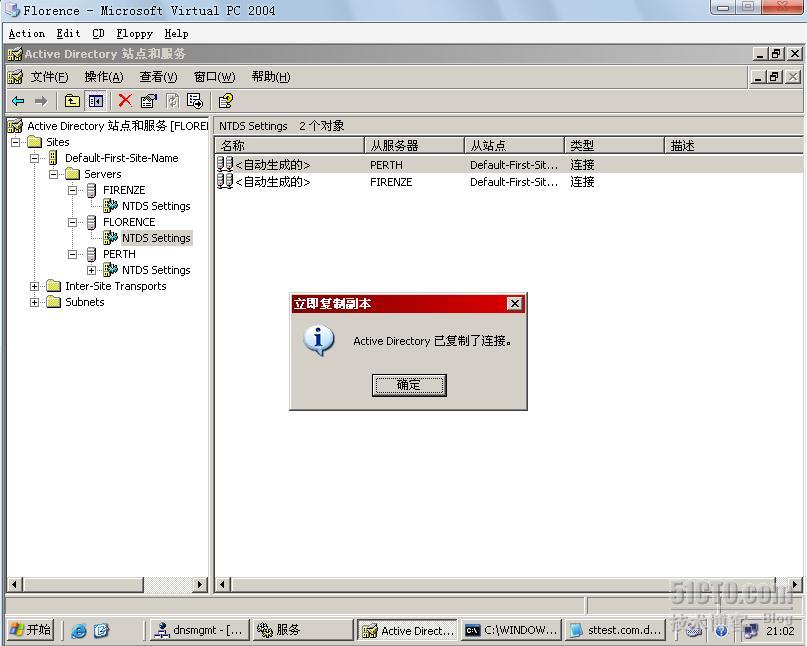807x646 pixels.
Task: Switch to dnsmgmt taskbar window
Action: pos(199,630)
